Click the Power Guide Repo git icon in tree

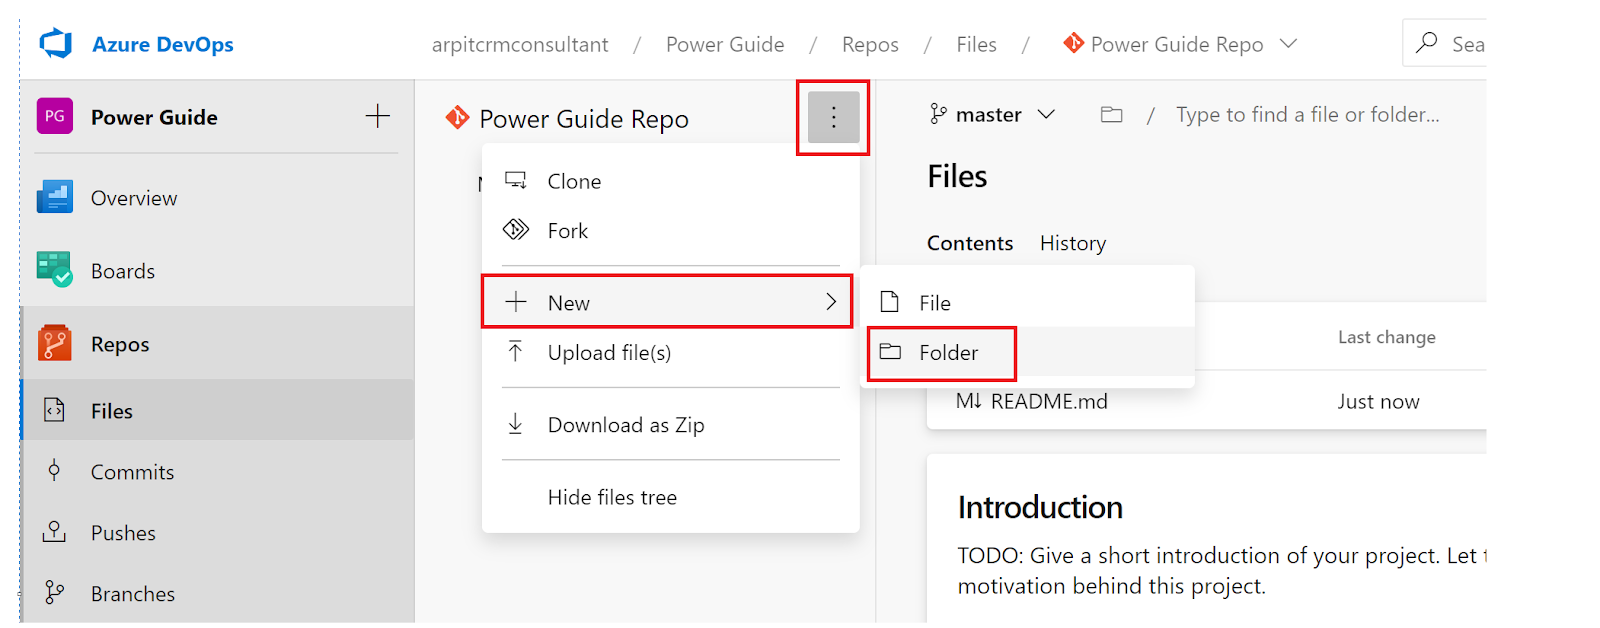click(x=457, y=118)
